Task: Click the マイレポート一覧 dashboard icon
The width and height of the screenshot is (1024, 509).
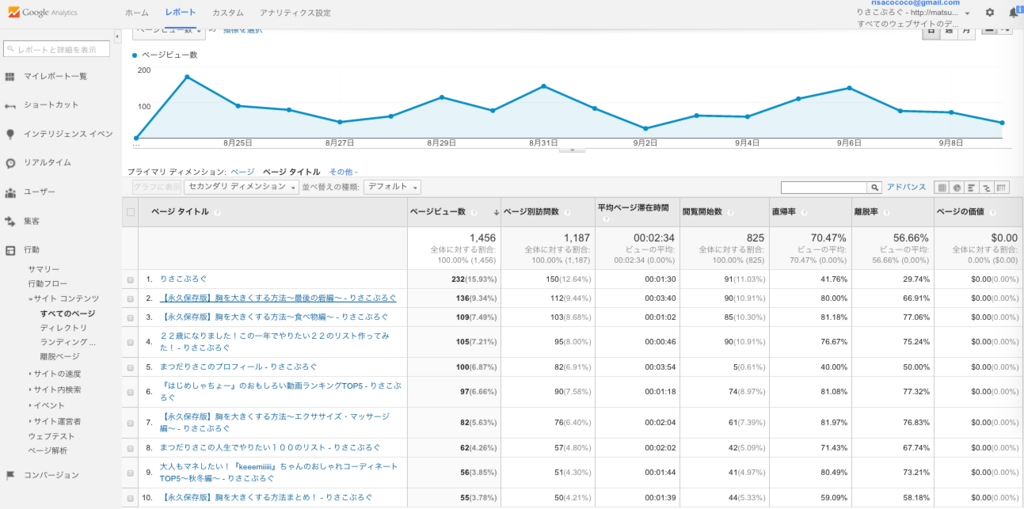Action: pyautogui.click(x=10, y=77)
